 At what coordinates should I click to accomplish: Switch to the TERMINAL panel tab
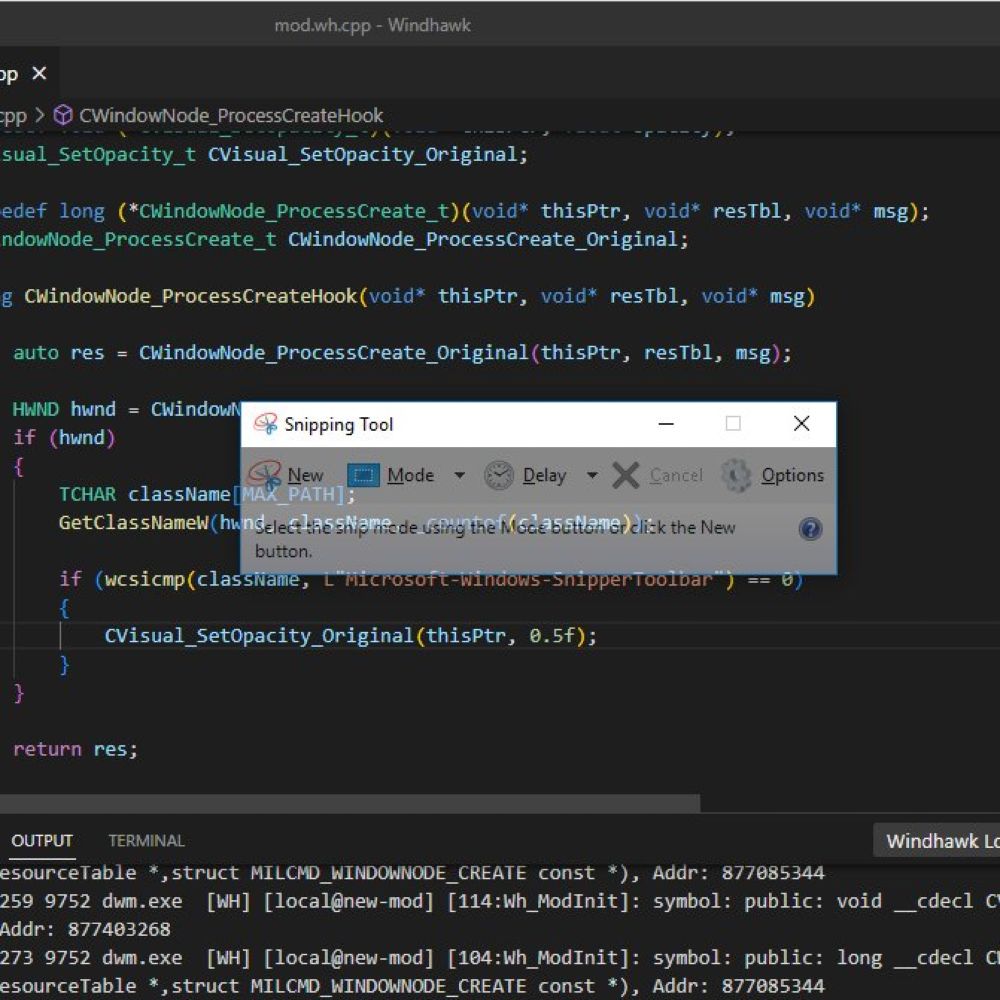(x=146, y=841)
